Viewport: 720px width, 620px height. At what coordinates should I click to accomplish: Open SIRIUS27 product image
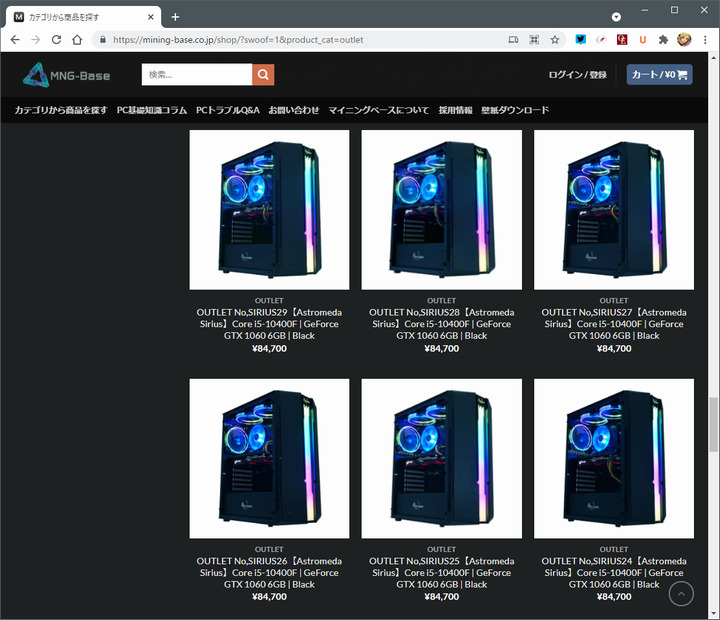click(614, 210)
